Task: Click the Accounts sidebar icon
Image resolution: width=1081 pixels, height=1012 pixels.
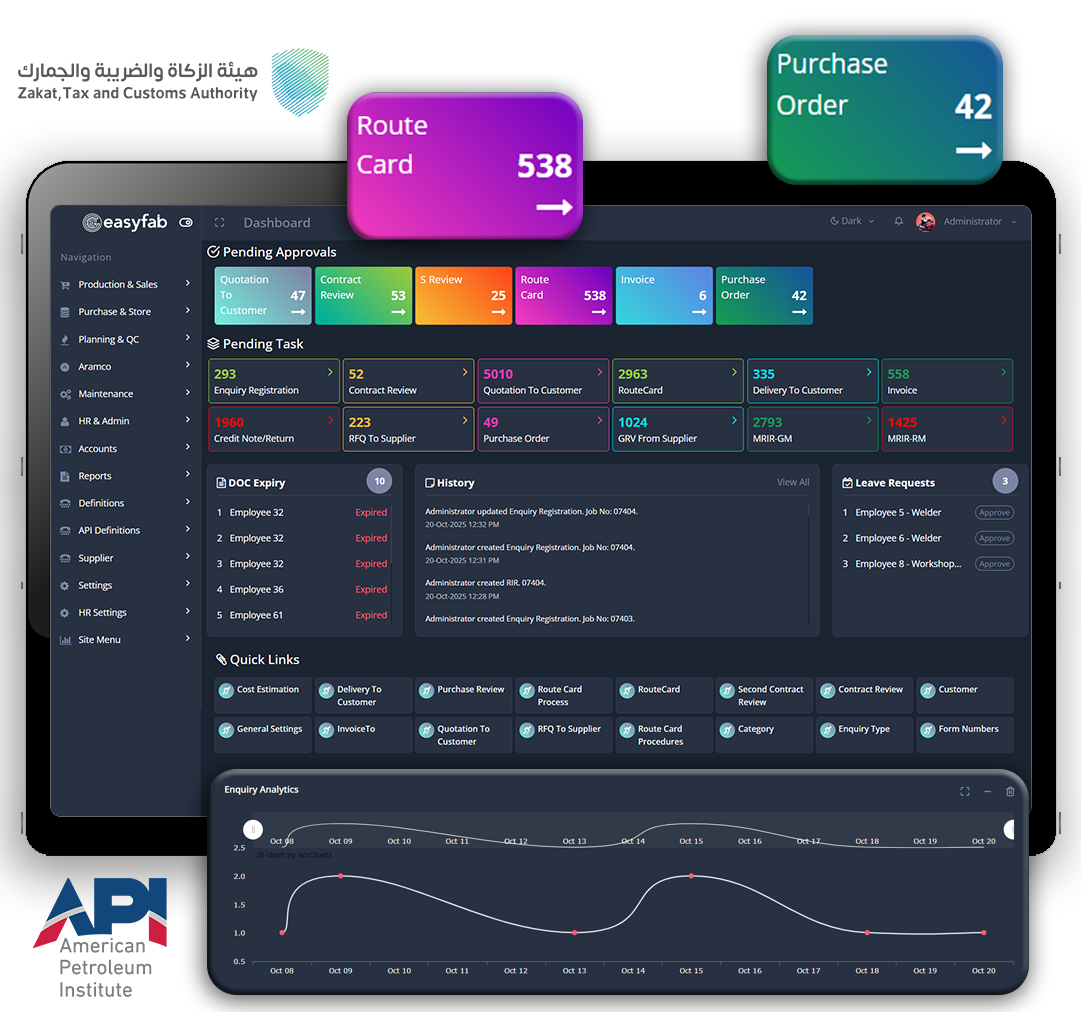Action: 65,449
